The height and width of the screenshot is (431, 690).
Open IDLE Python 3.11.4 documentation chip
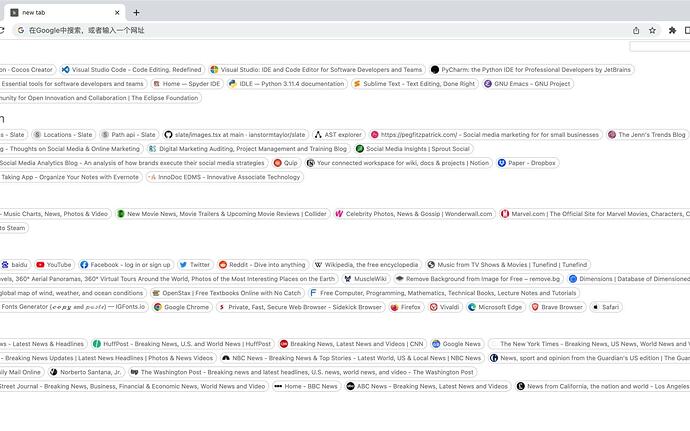[287, 84]
